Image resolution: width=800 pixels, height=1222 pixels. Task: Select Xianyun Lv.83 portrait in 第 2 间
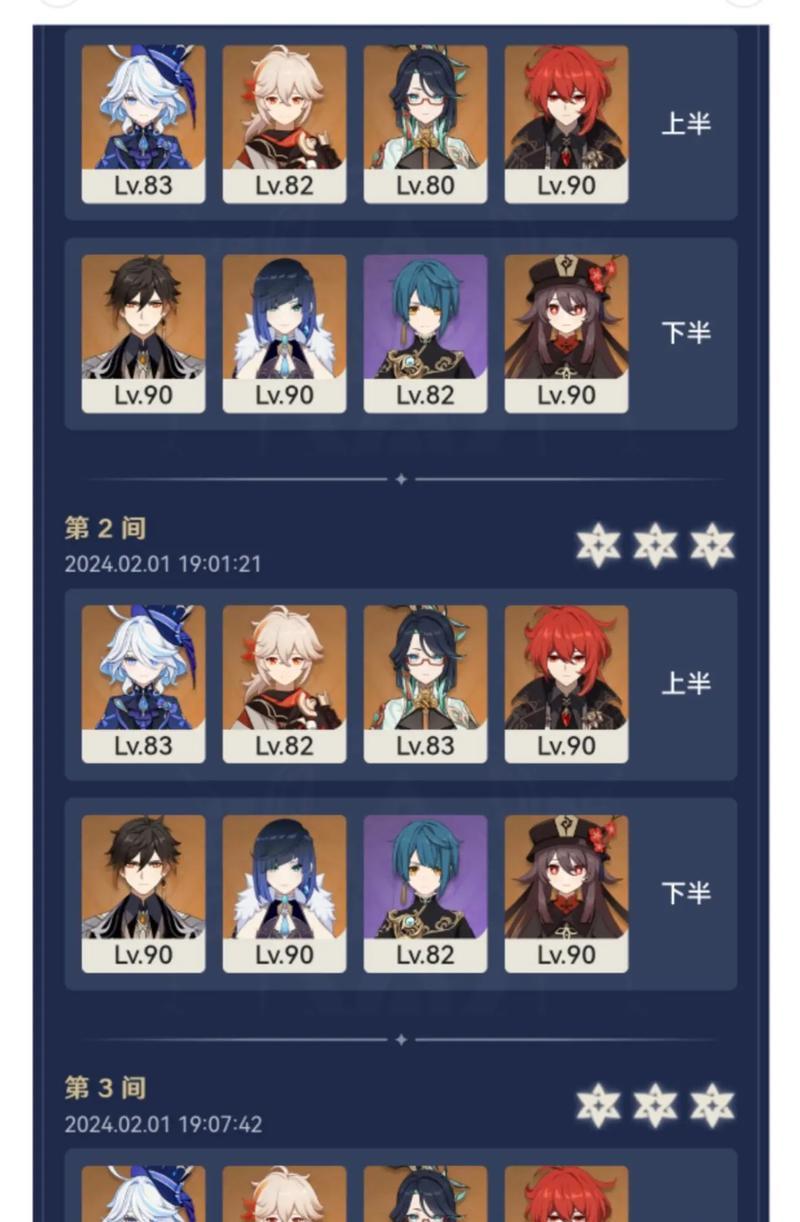pos(425,684)
